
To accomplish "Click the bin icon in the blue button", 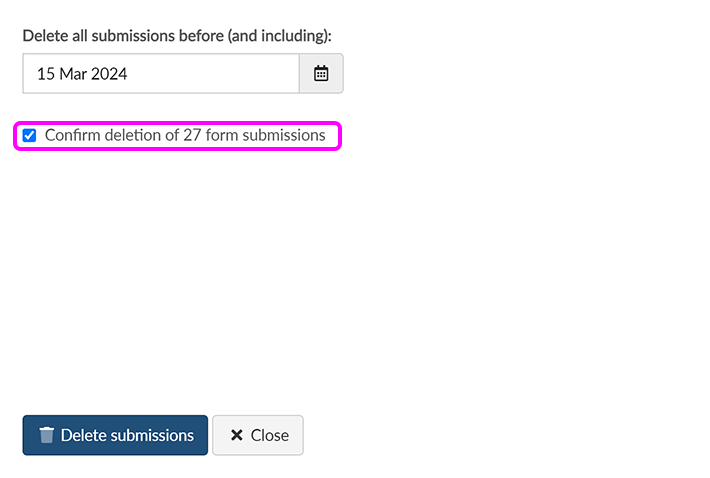I will tap(47, 435).
